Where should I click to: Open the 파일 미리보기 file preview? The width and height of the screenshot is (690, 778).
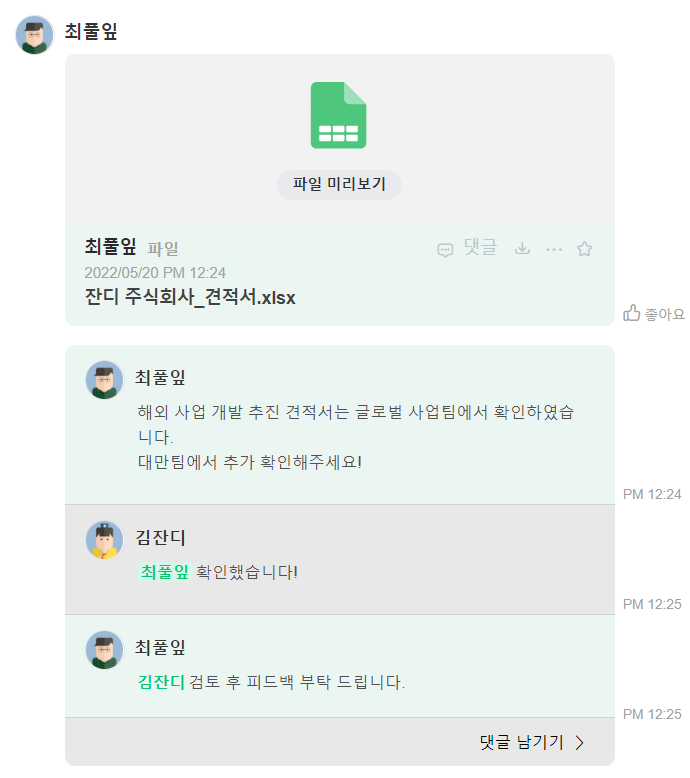click(339, 184)
